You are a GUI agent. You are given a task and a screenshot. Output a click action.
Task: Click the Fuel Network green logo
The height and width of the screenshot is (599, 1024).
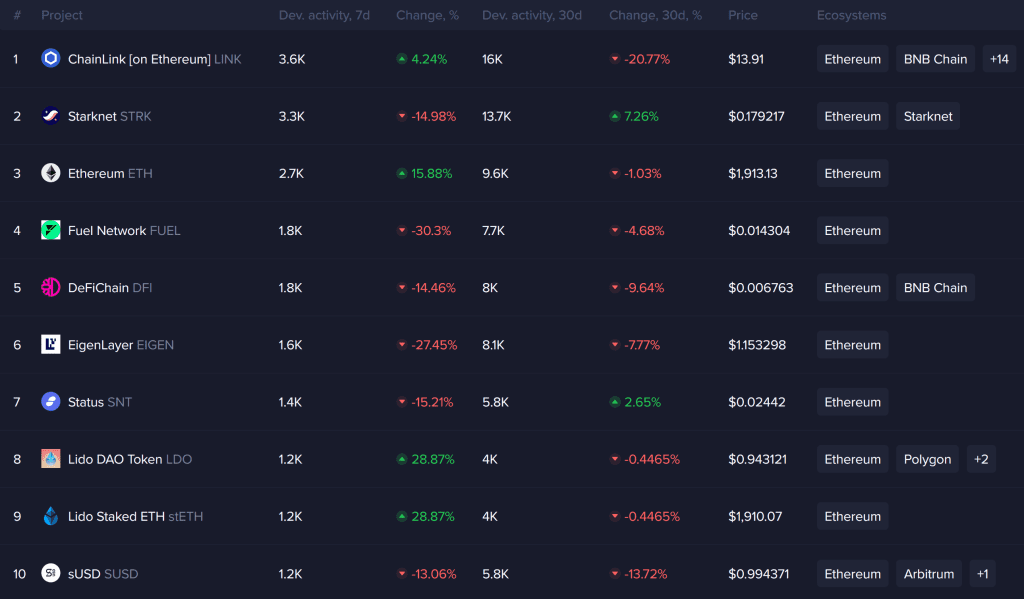click(x=51, y=230)
